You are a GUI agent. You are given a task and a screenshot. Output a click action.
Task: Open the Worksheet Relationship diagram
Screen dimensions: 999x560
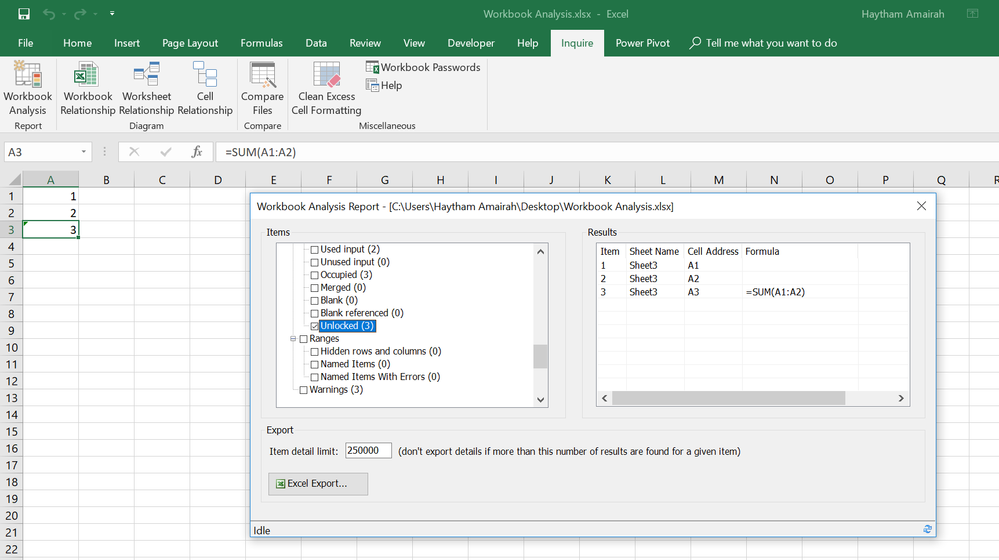[146, 89]
